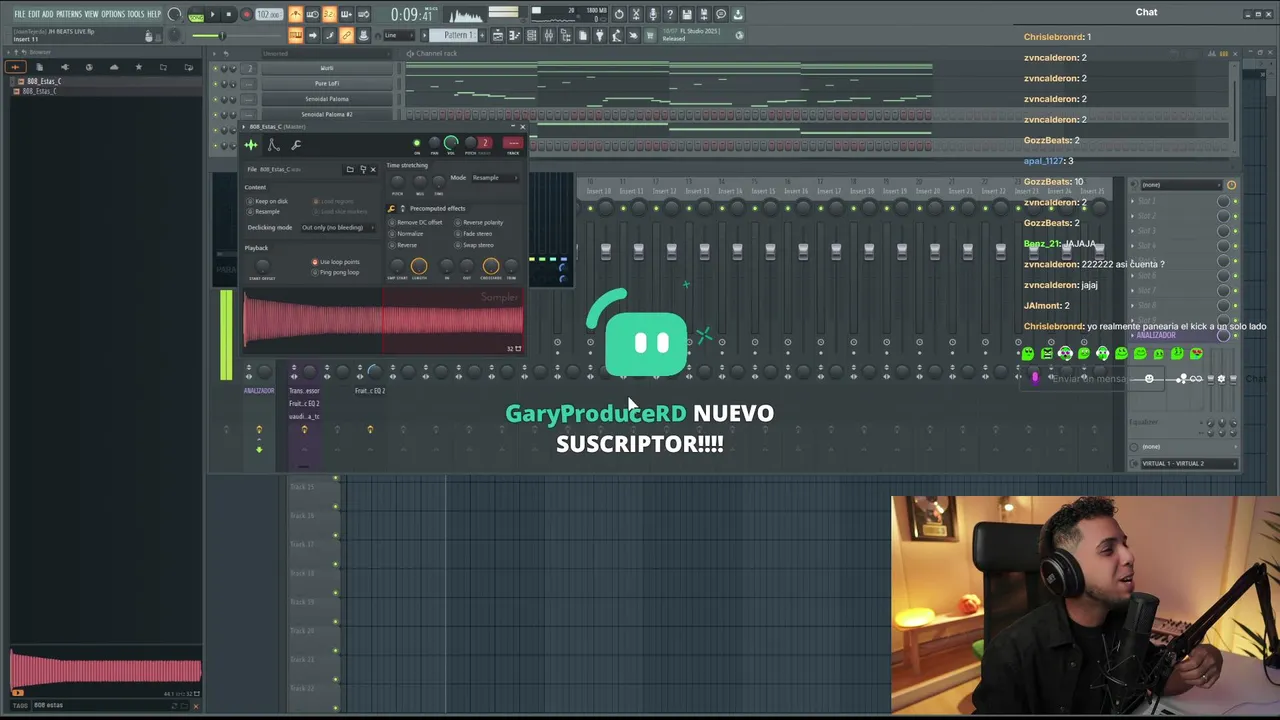Screen dimensions: 1280x720
Task: Adjust the VOL knob in sampler
Action: tap(451, 143)
